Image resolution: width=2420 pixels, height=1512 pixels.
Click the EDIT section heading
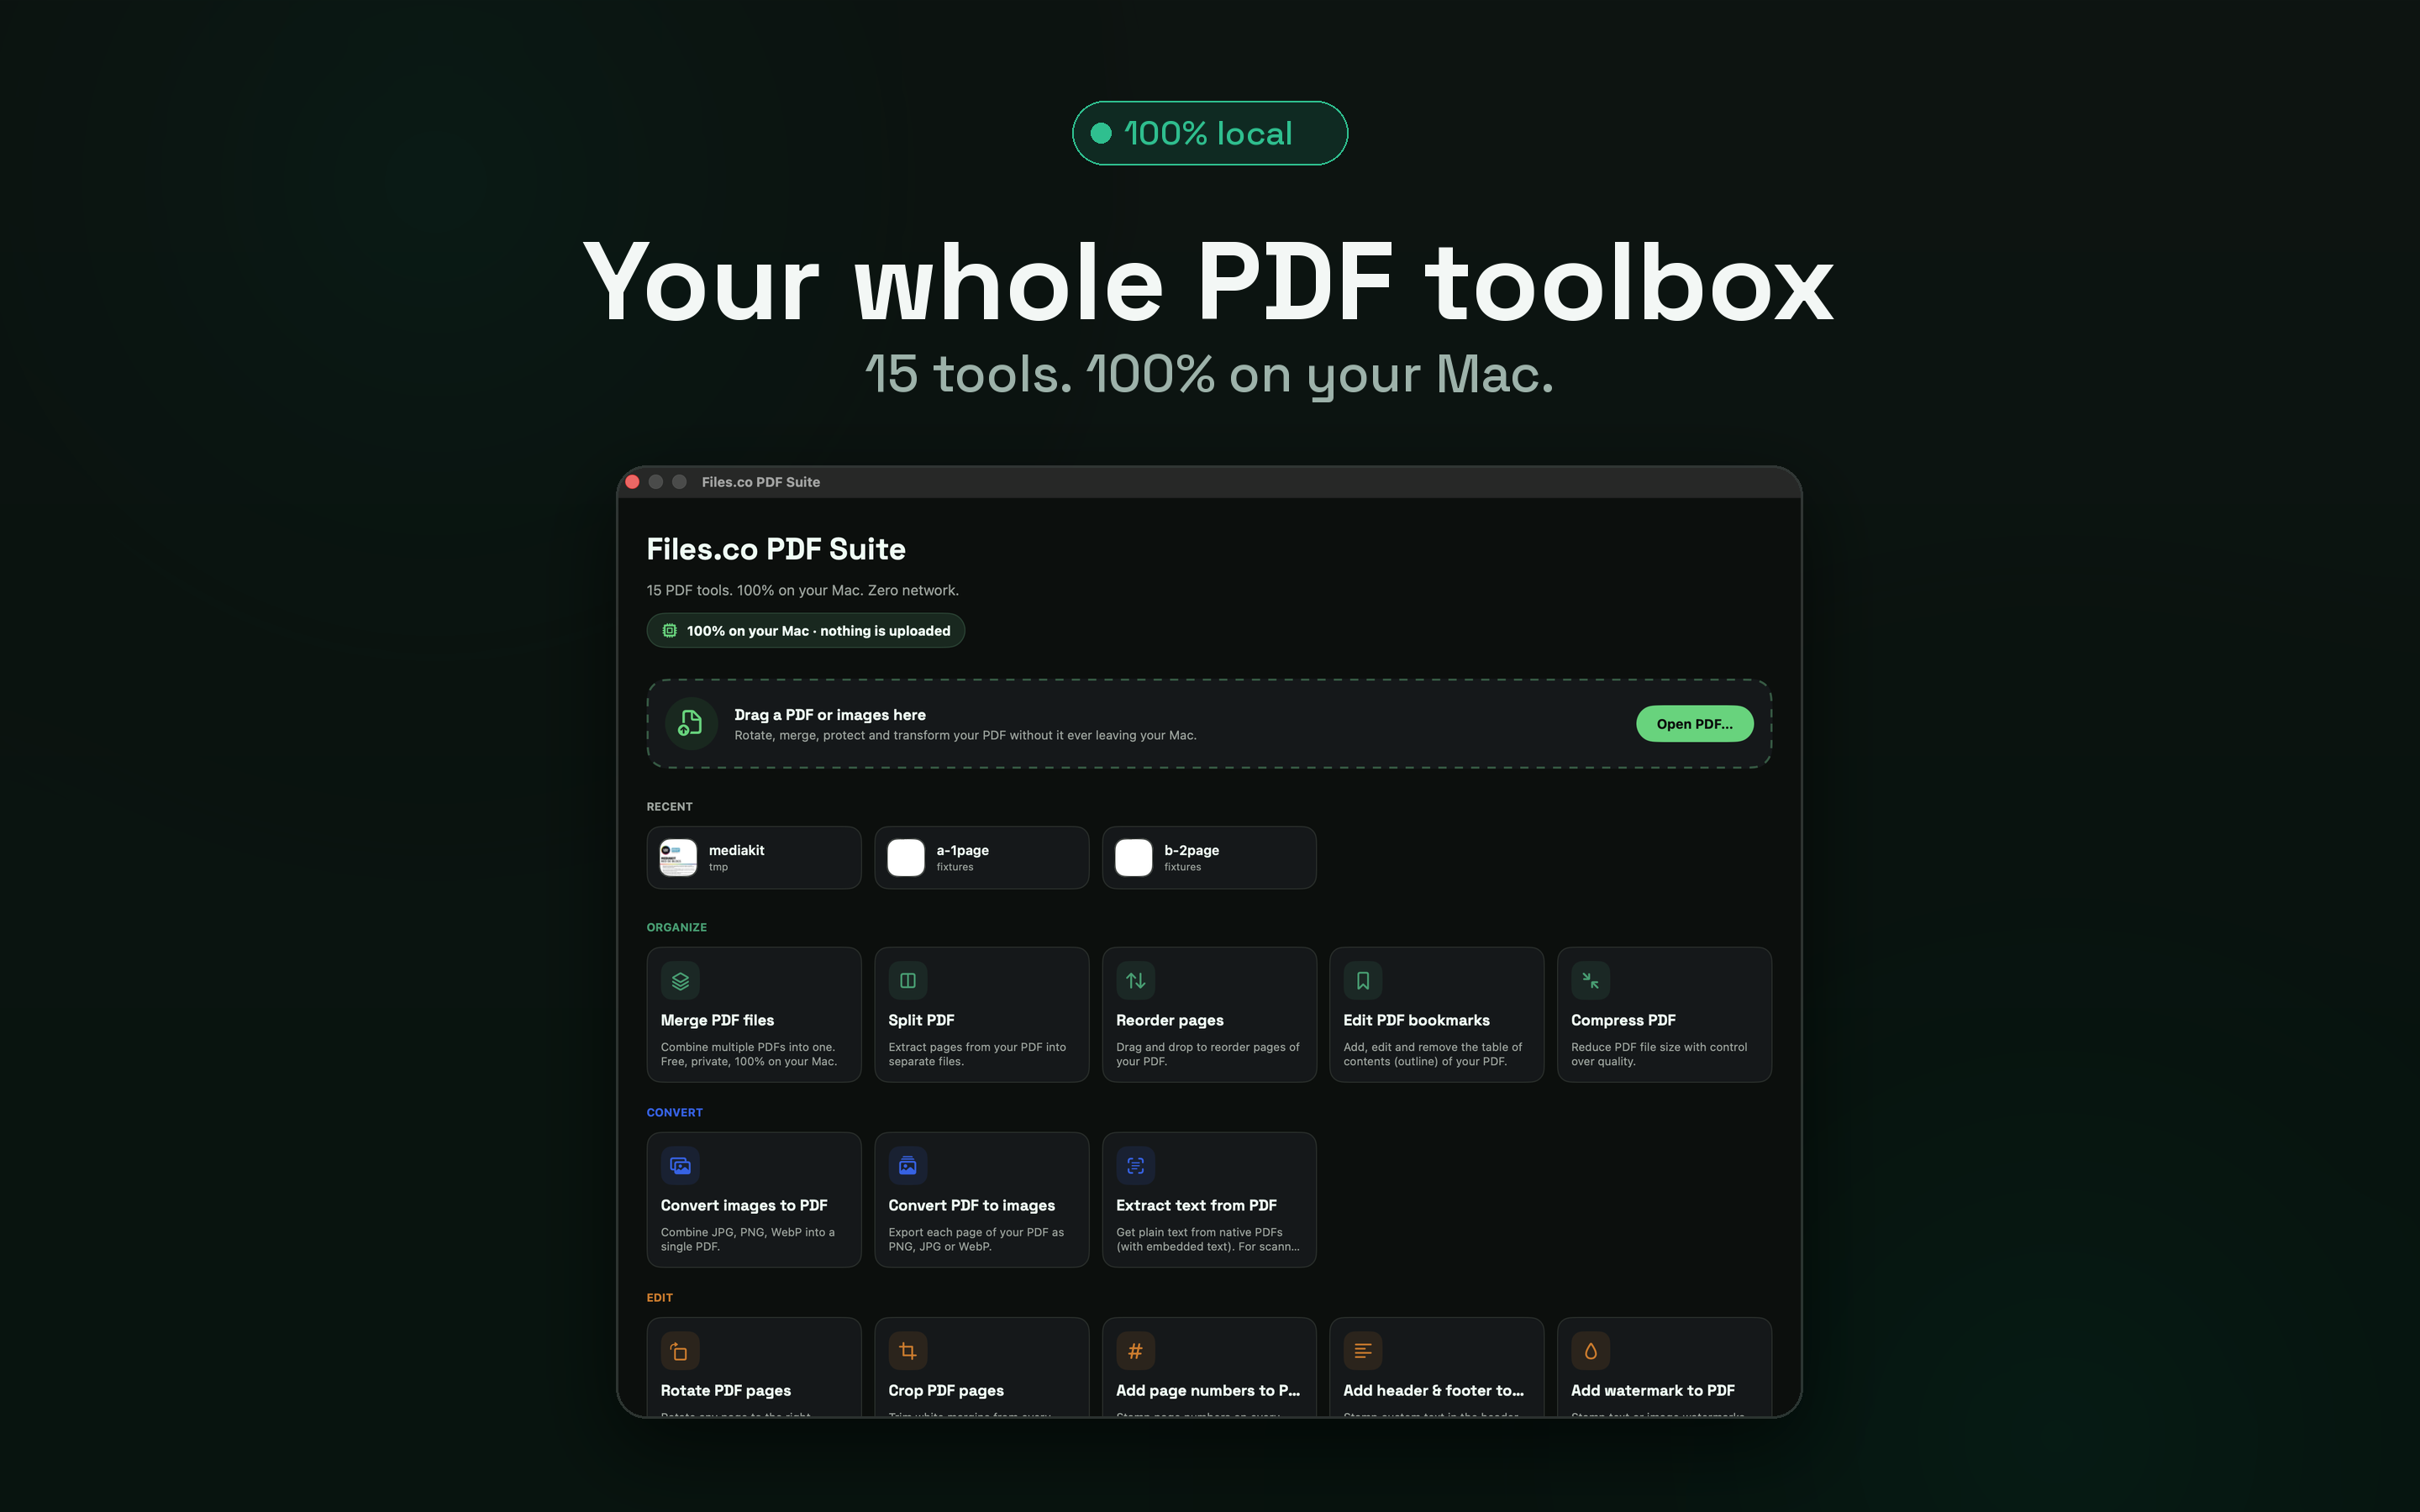pos(660,1298)
